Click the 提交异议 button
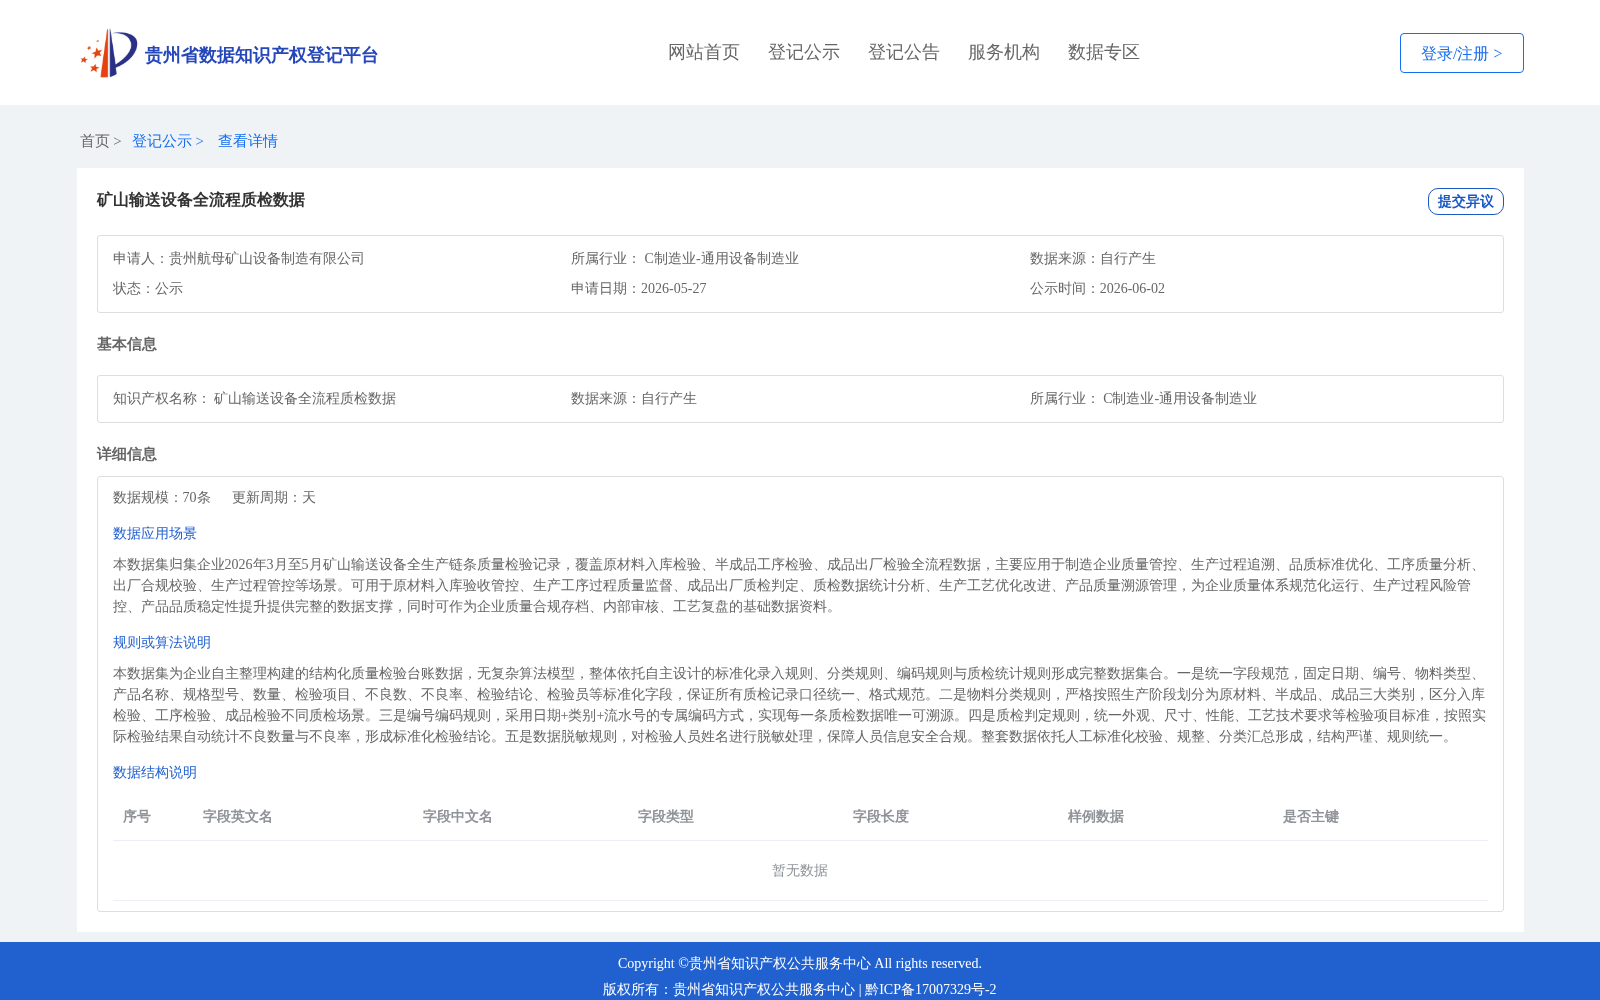Screen dimensions: 1600x1000 (x=1466, y=201)
